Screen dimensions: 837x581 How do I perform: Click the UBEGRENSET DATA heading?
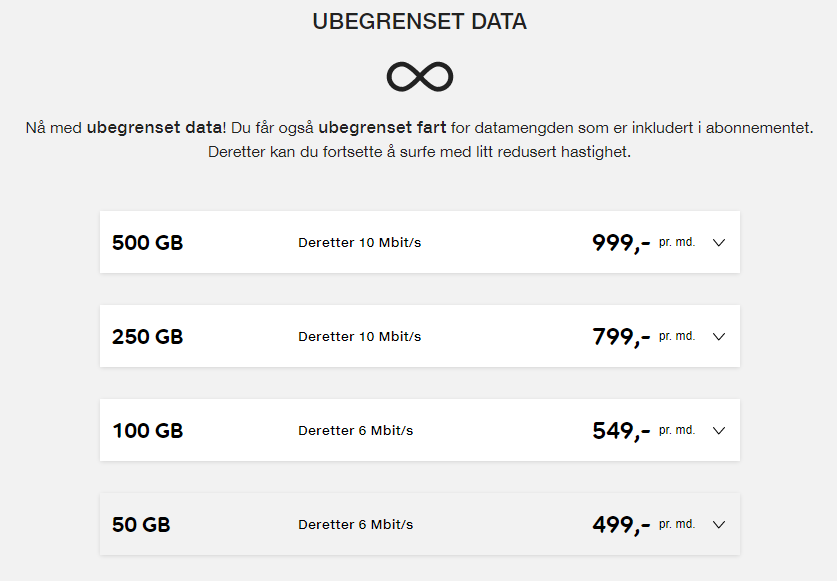420,21
